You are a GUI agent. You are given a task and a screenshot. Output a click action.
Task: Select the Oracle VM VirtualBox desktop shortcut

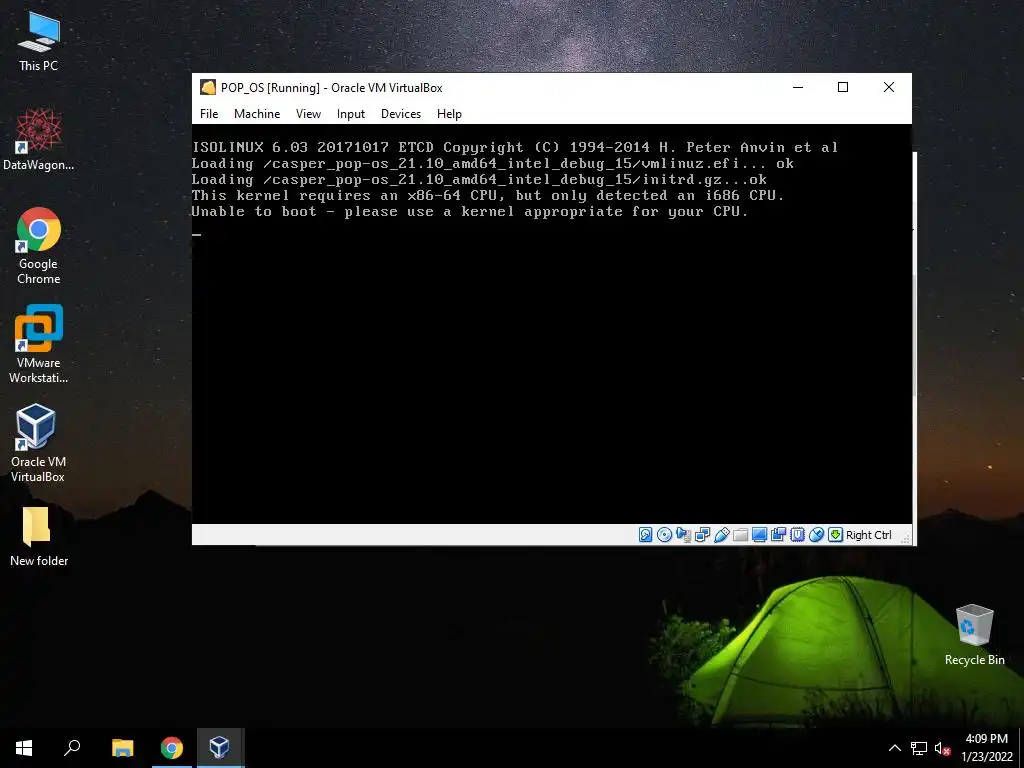[x=38, y=443]
